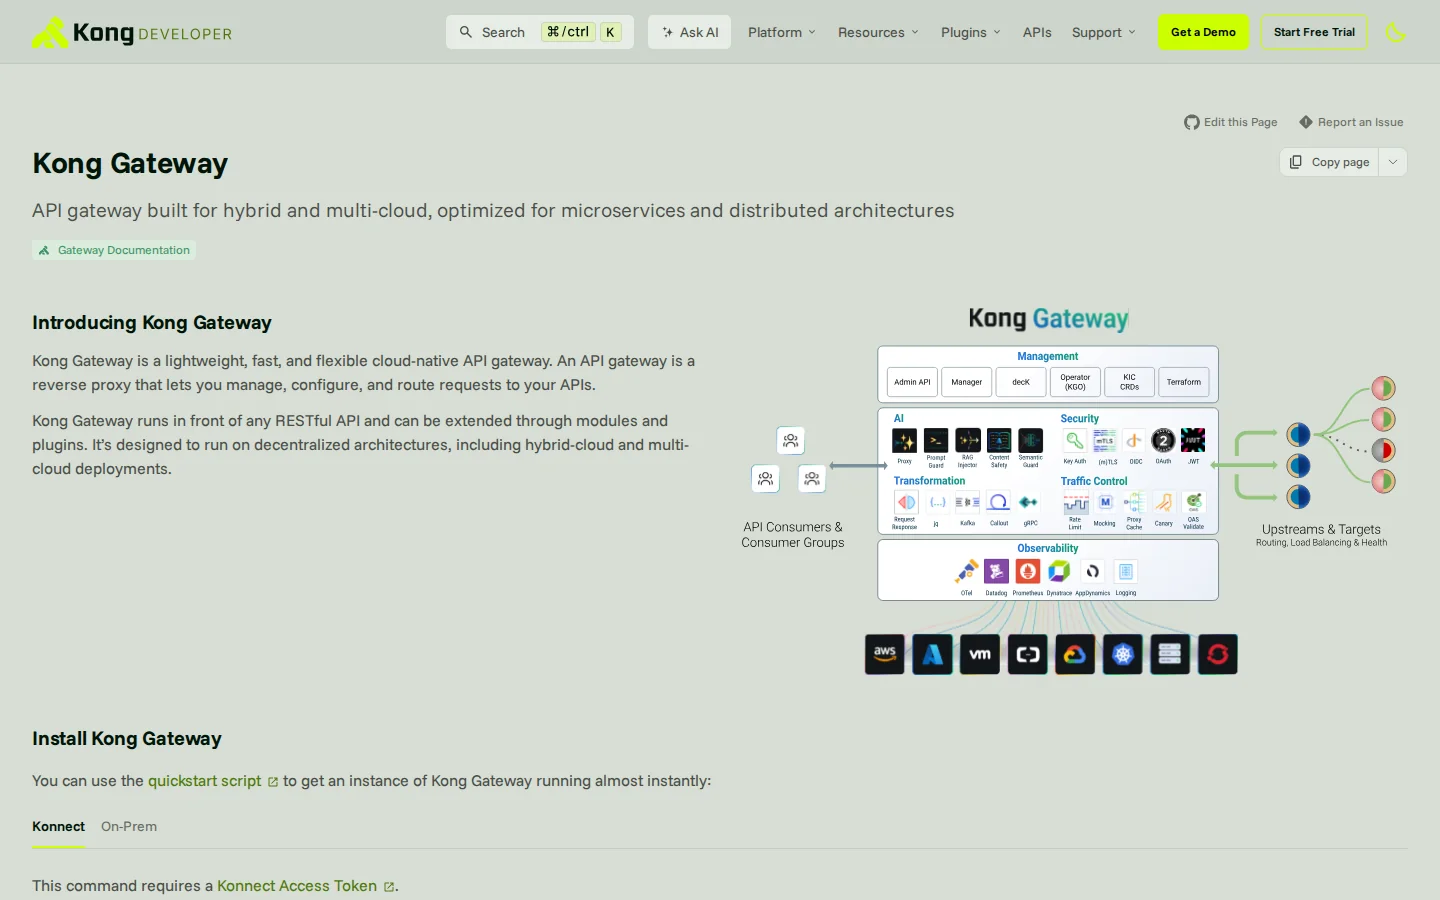Click the RAG Injector icon
Image resolution: width=1440 pixels, height=900 pixels.
pyautogui.click(x=968, y=441)
